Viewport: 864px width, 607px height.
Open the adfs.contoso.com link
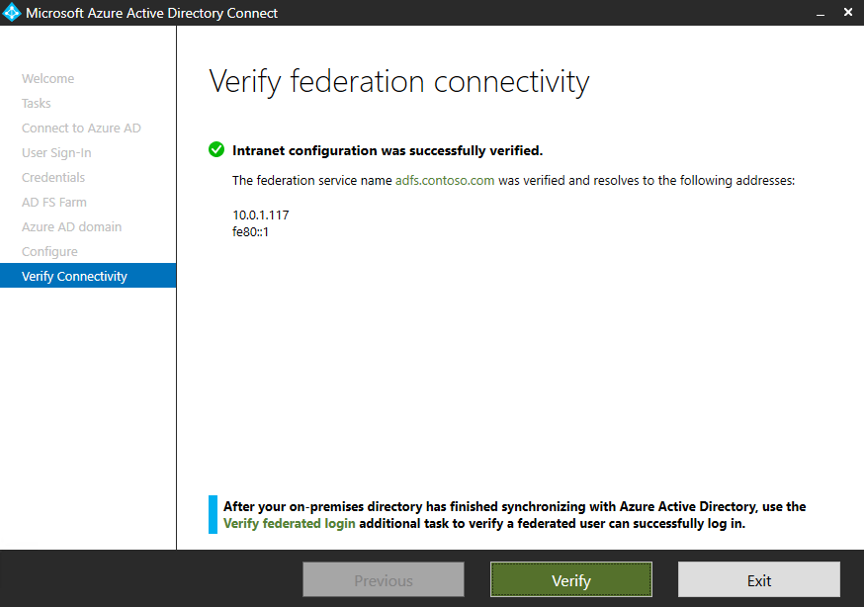(445, 181)
